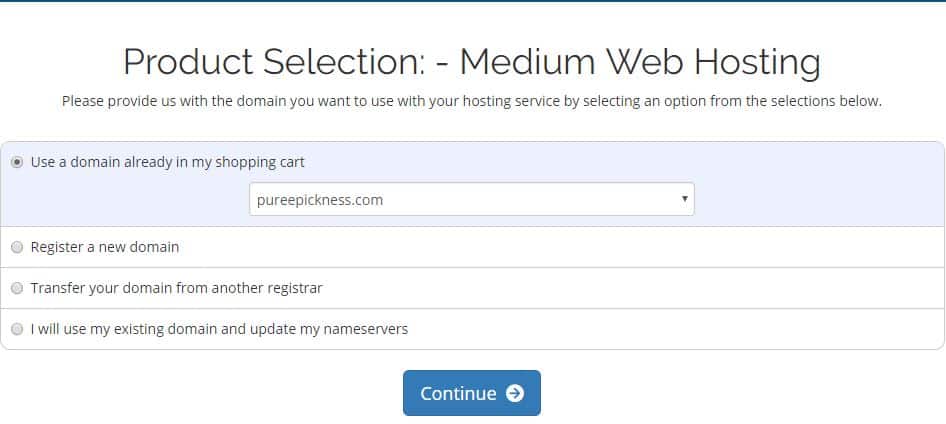Select the Transfer your domain radio button
The height and width of the screenshot is (424, 946).
click(x=17, y=288)
